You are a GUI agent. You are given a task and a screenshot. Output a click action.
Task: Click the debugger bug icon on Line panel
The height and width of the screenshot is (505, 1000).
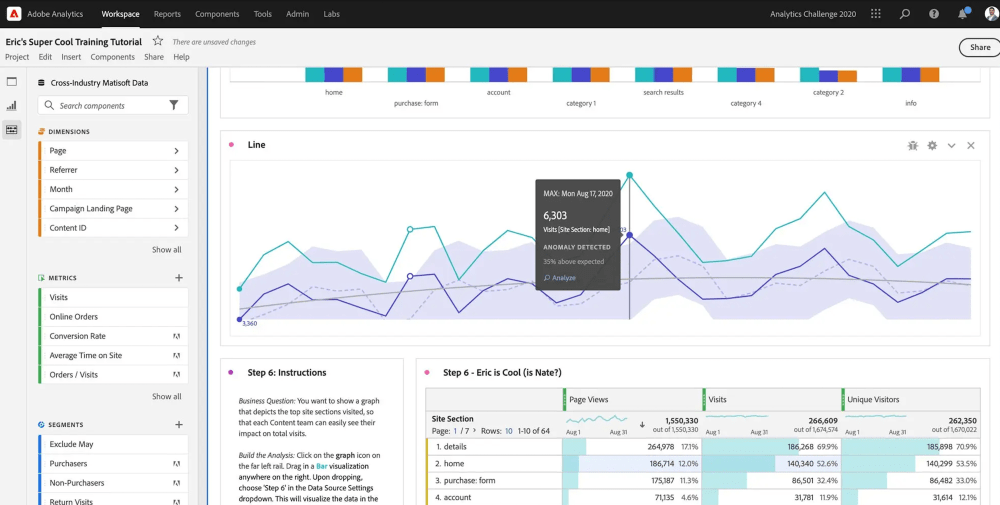tap(913, 145)
